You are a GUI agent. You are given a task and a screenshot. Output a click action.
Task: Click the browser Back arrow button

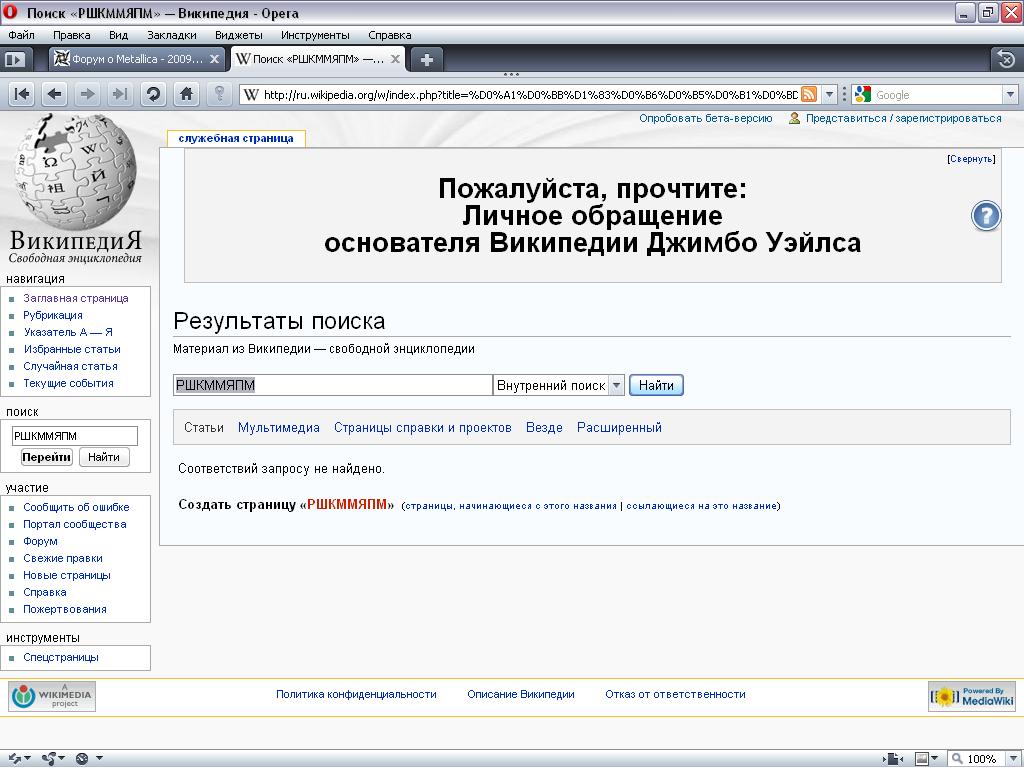(54, 94)
